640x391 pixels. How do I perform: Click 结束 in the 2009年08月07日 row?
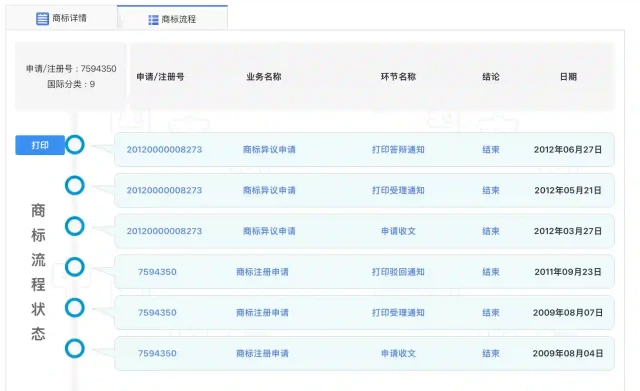coord(491,313)
